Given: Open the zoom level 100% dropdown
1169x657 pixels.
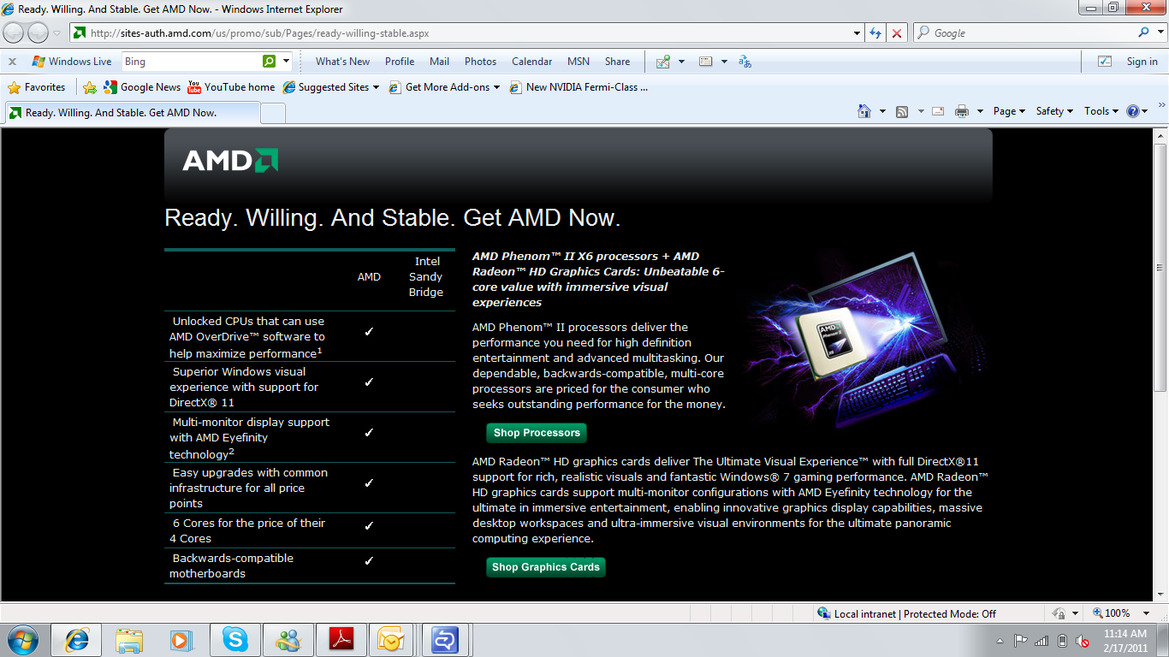Looking at the screenshot, I should 1146,613.
